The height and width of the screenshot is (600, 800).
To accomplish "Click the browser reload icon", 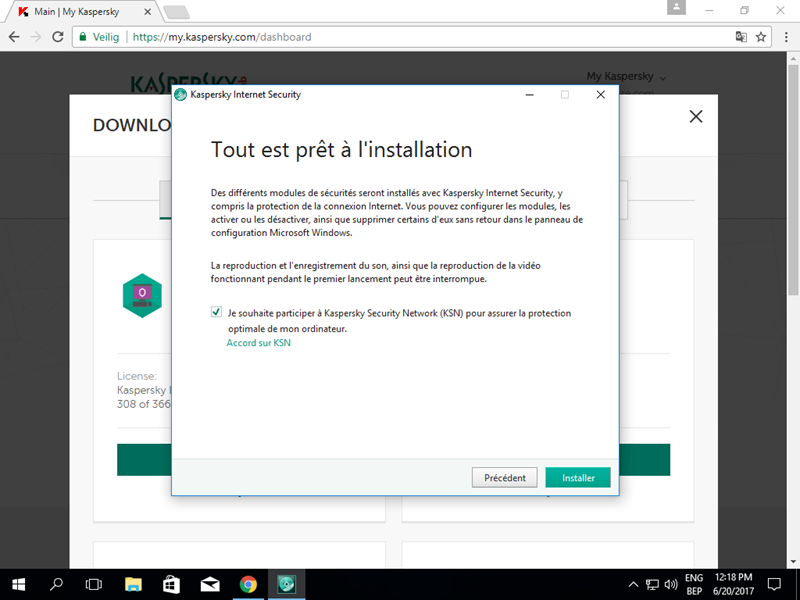I will [x=58, y=37].
